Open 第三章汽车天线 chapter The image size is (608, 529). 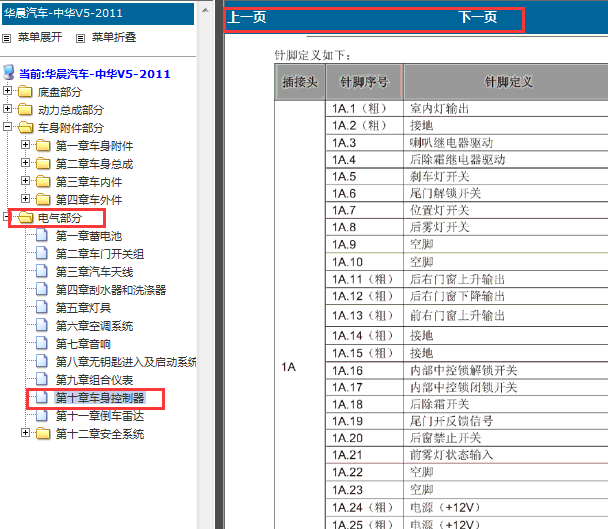(94, 271)
